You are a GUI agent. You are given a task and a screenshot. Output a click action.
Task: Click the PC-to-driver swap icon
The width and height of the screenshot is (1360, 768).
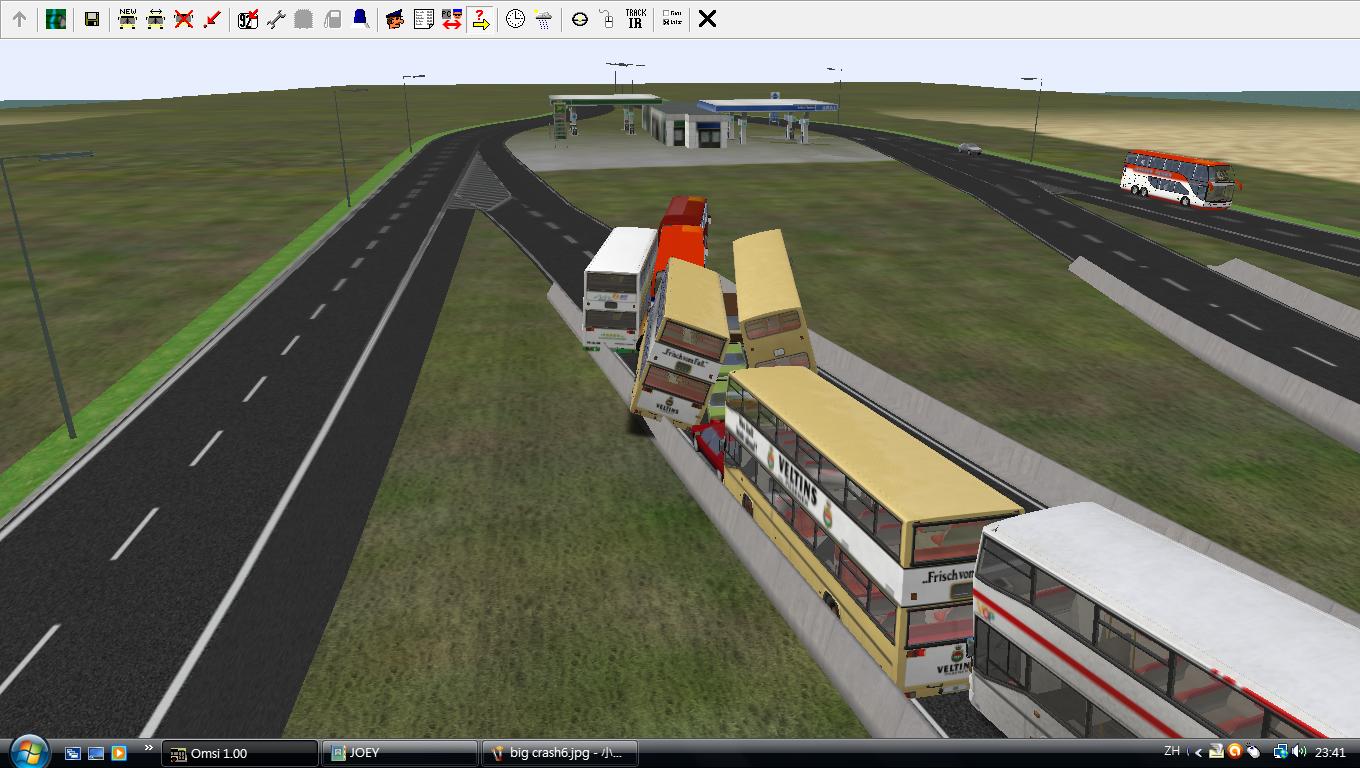[451, 19]
